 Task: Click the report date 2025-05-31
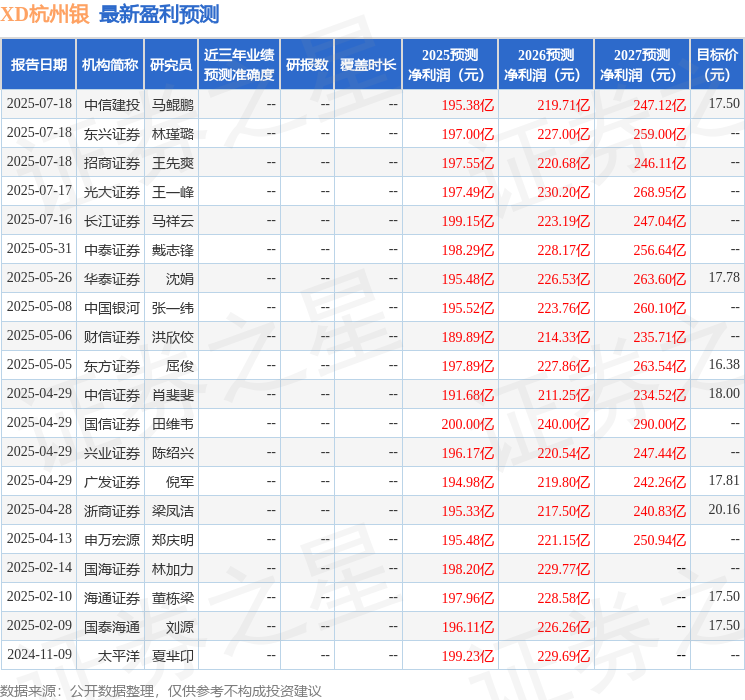tap(39, 249)
